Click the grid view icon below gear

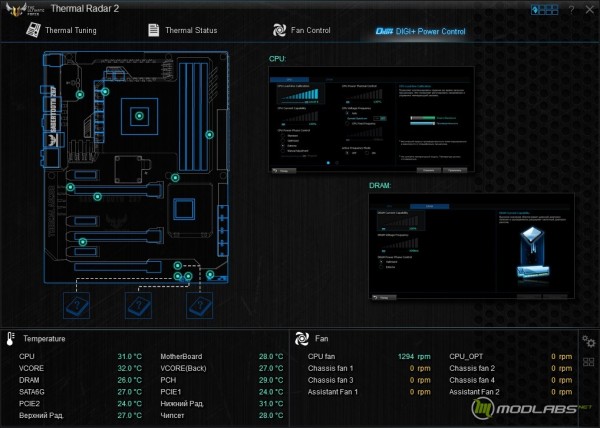[588, 362]
